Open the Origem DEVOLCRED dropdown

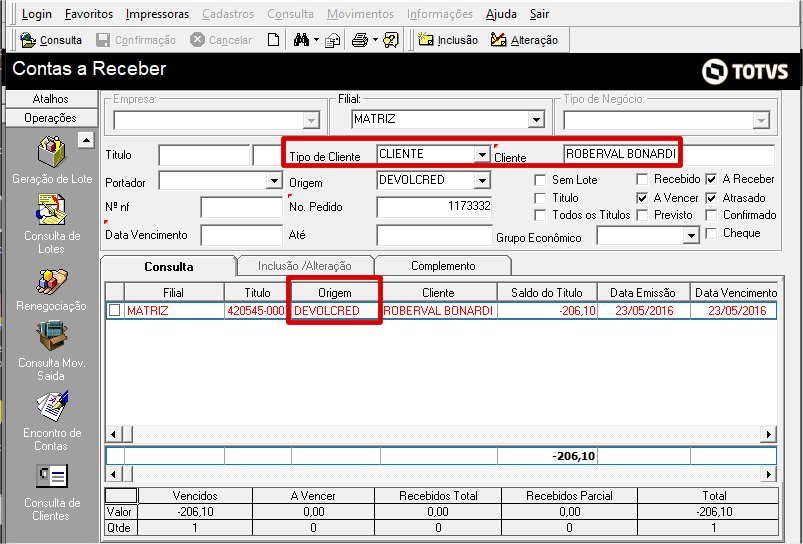pos(481,180)
